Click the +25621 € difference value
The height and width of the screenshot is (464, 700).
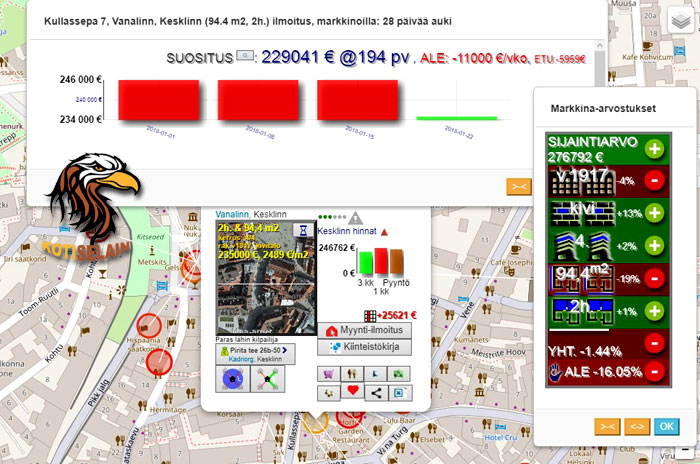coord(397,316)
